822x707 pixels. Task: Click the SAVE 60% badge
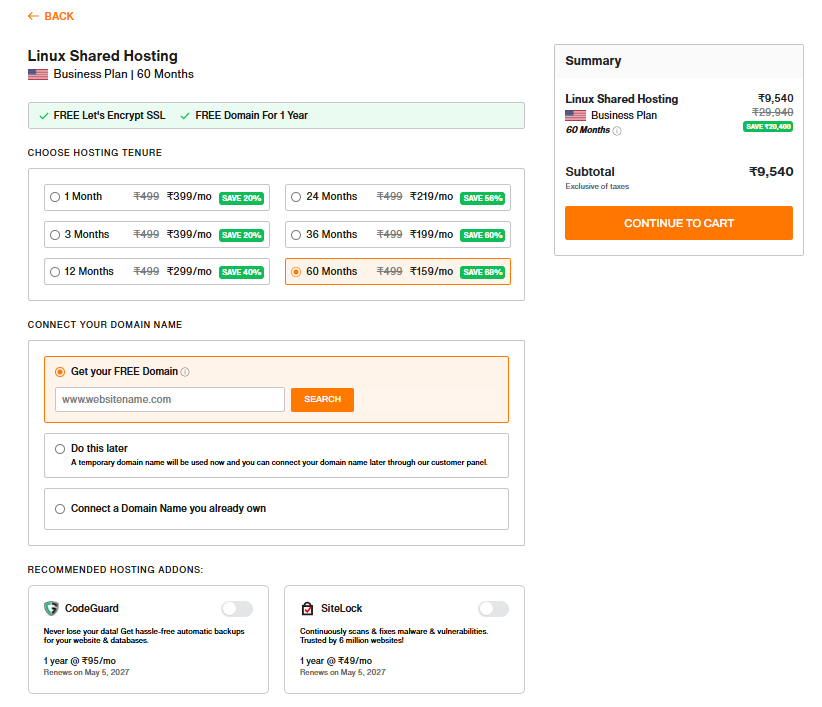[483, 235]
